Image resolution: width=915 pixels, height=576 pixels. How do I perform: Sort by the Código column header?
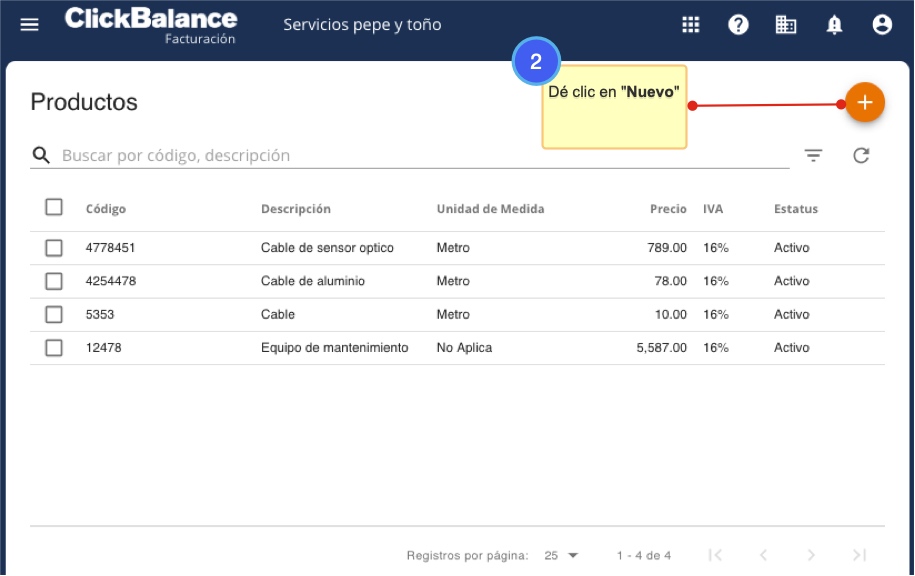pos(106,209)
